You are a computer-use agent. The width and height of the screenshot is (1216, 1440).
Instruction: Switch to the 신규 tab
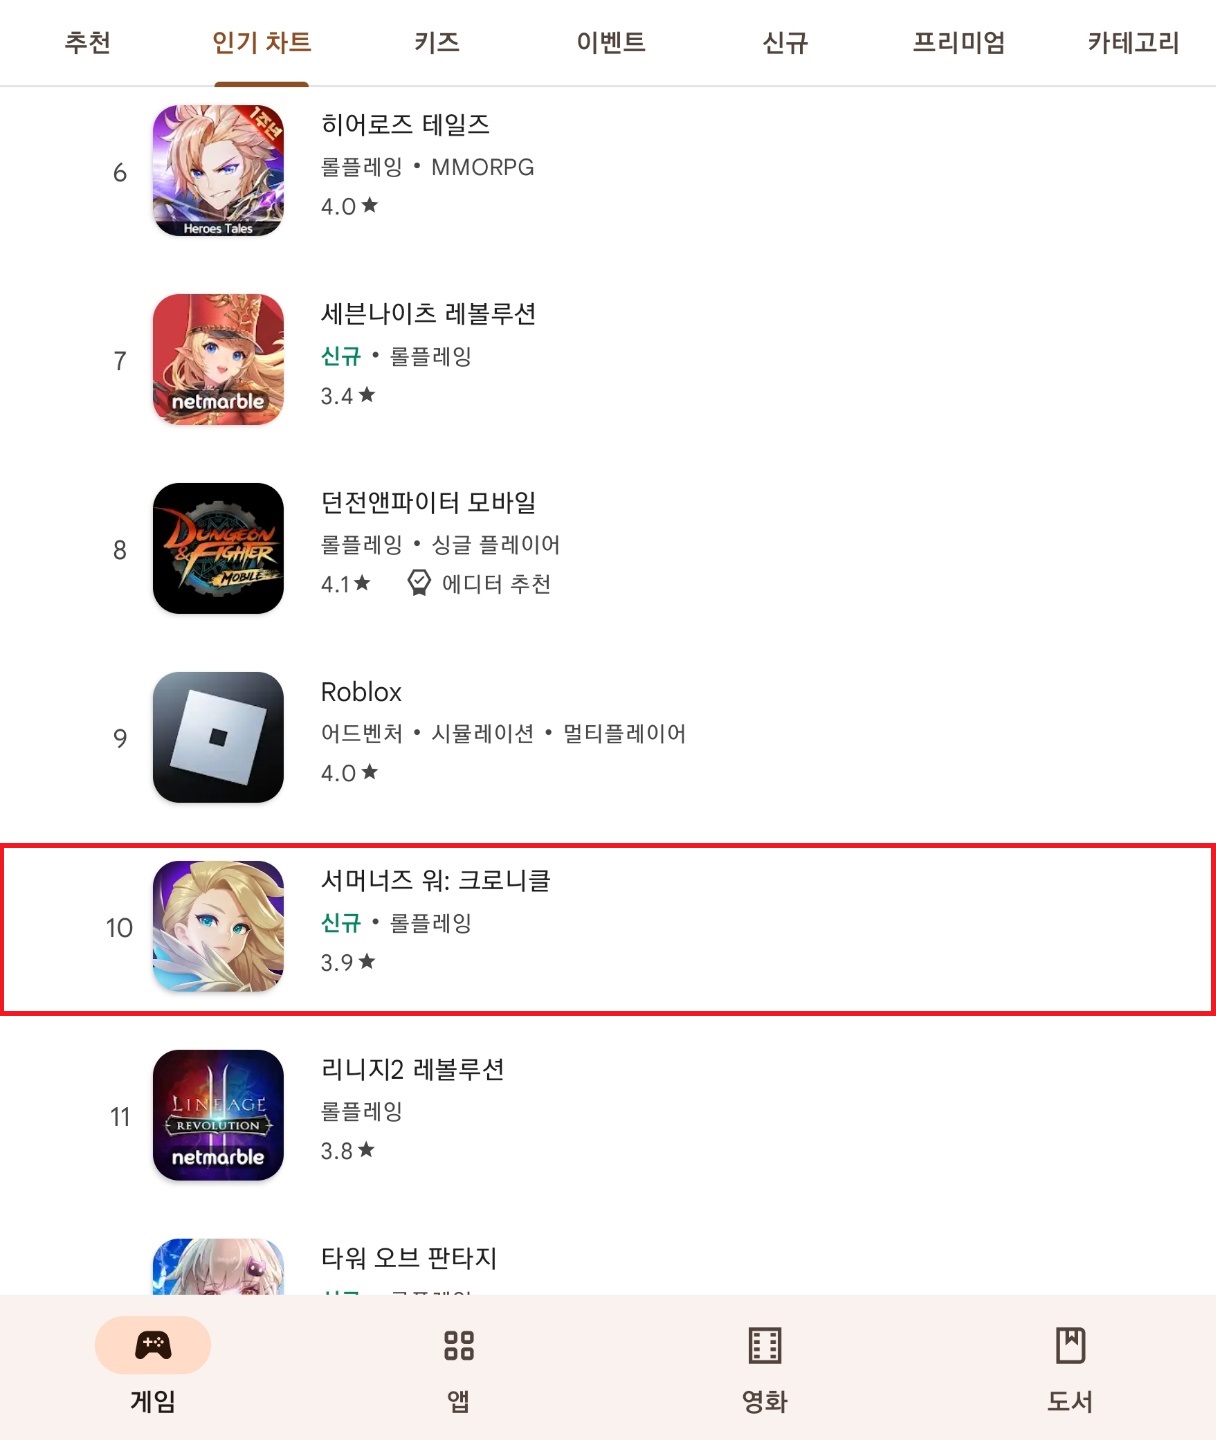pyautogui.click(x=785, y=42)
